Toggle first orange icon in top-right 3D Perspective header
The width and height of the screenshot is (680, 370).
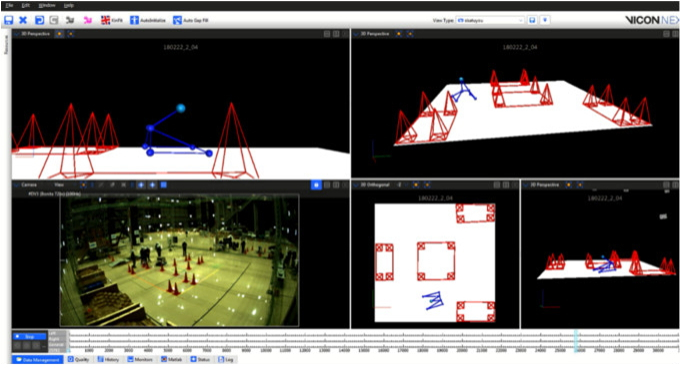pyautogui.click(x=399, y=33)
